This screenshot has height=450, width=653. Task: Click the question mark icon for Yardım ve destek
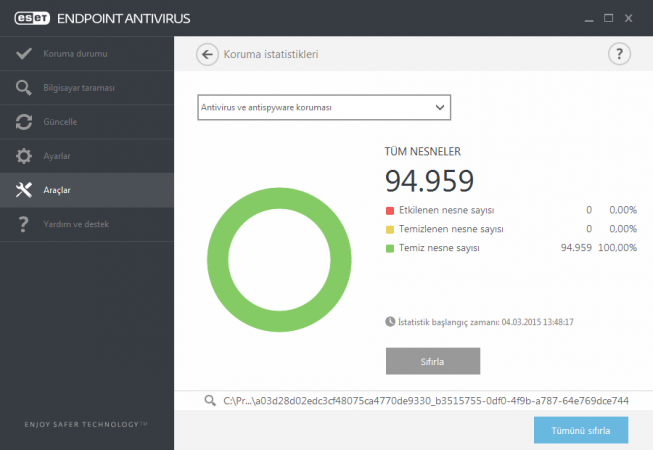point(23,224)
